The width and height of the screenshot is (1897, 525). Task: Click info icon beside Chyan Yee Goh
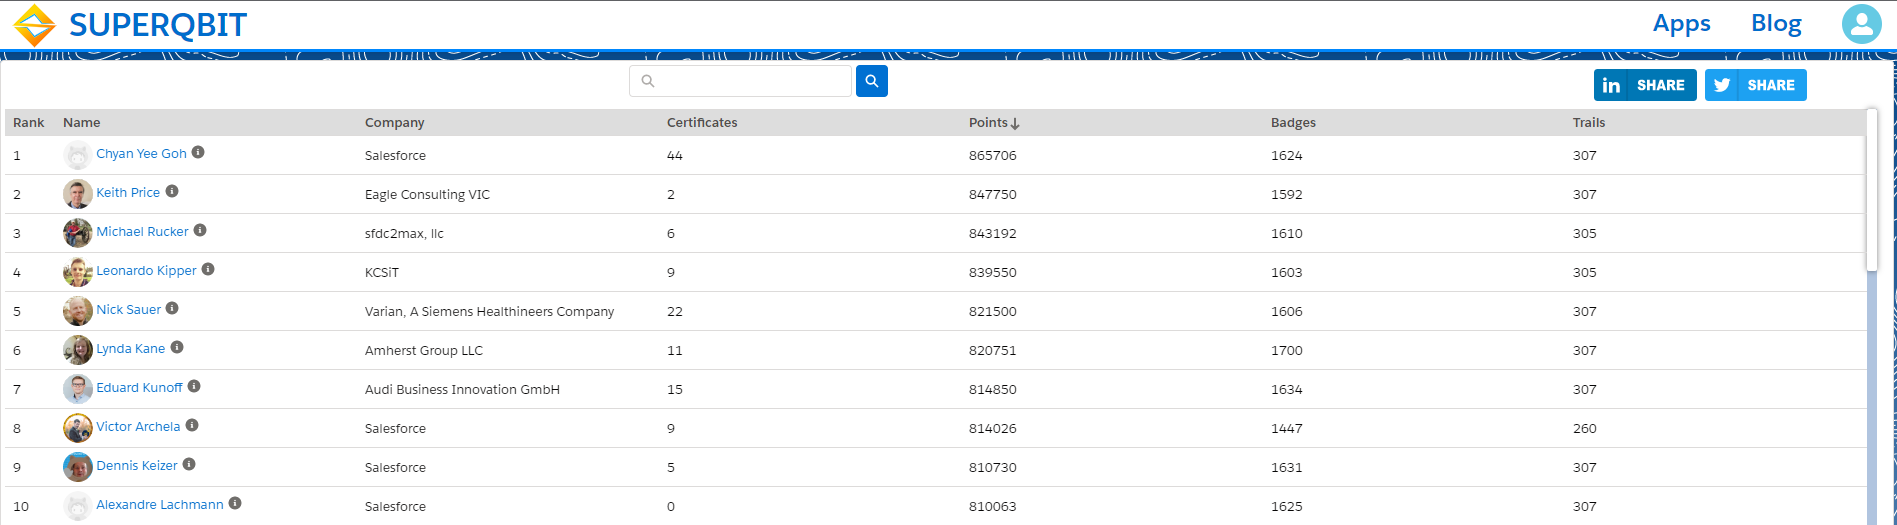click(x=198, y=152)
